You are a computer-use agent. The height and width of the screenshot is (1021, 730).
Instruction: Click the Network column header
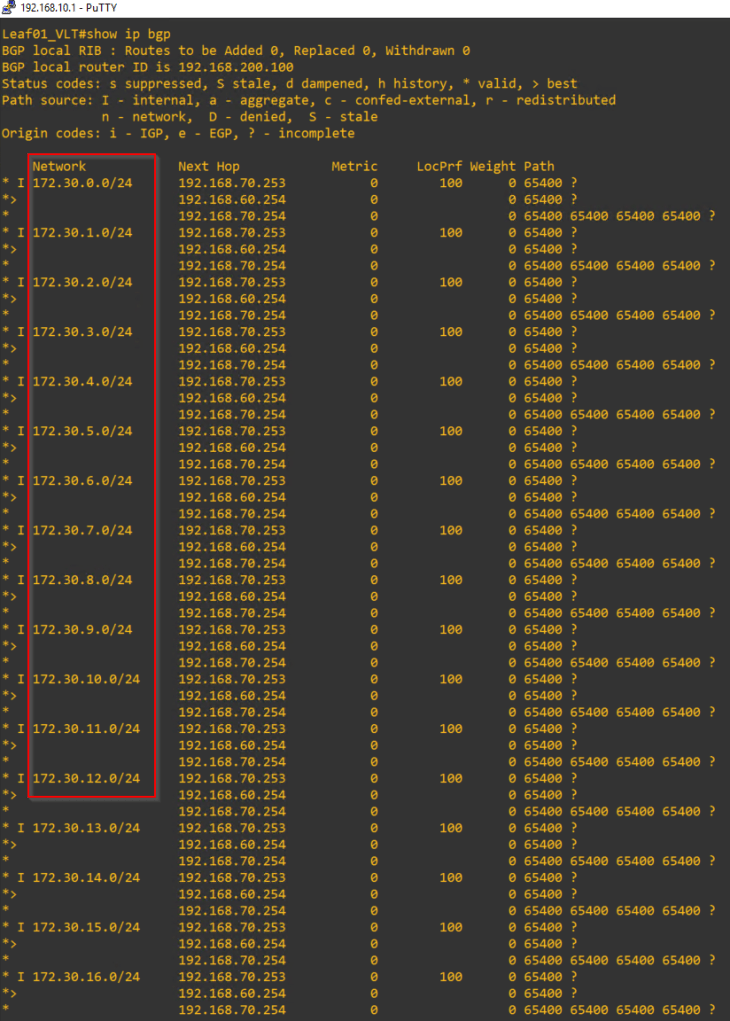tap(59, 167)
